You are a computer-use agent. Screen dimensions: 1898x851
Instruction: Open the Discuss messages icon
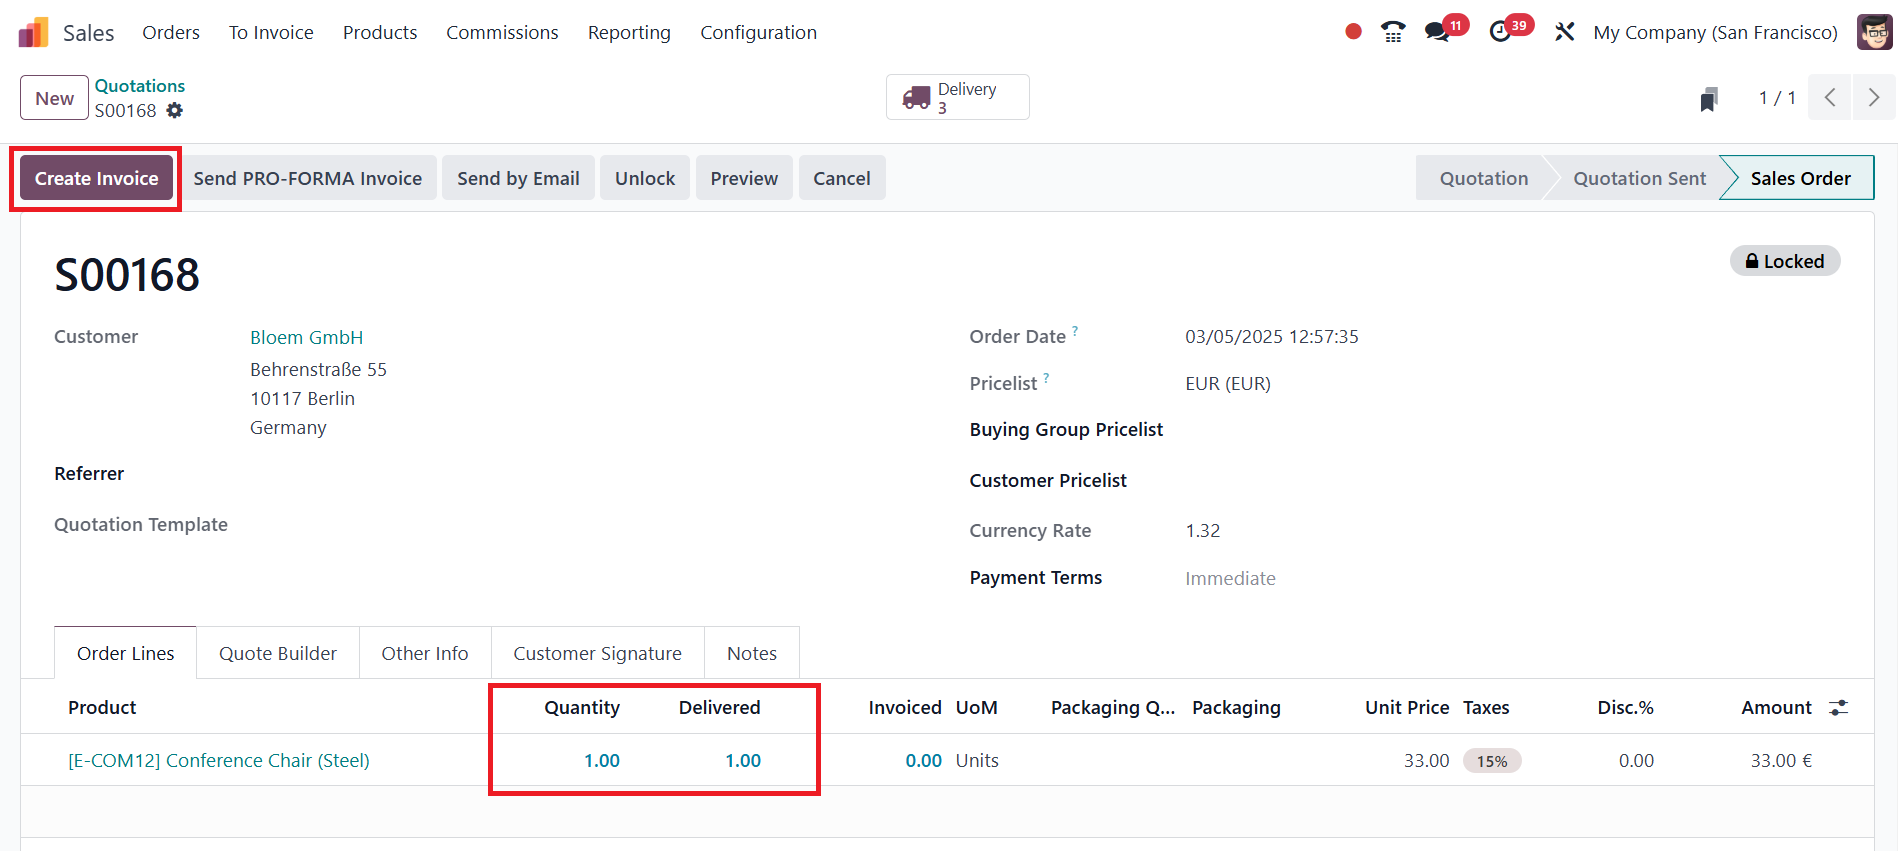[1438, 32]
